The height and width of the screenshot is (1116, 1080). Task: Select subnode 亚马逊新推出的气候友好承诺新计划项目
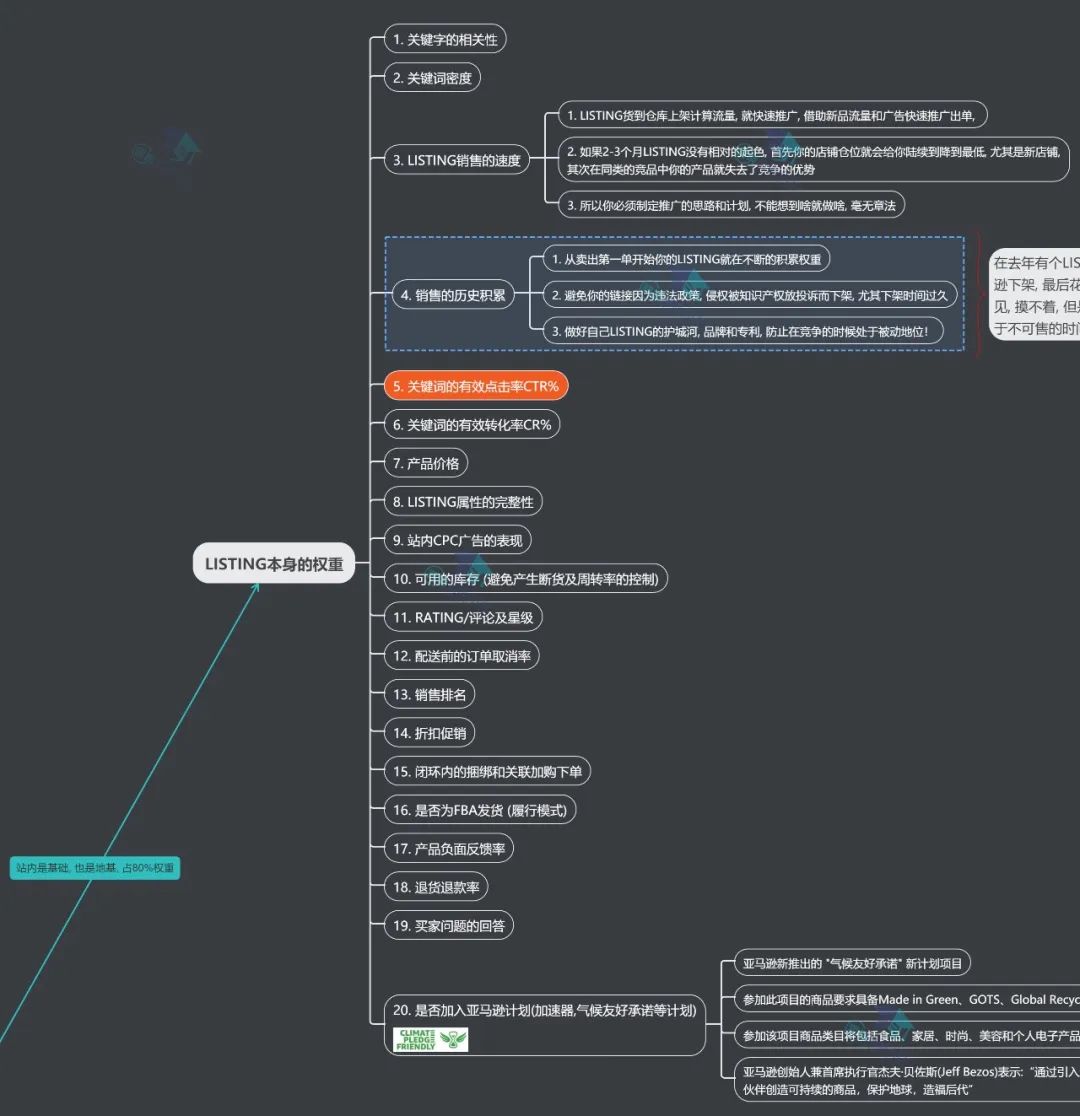point(852,963)
